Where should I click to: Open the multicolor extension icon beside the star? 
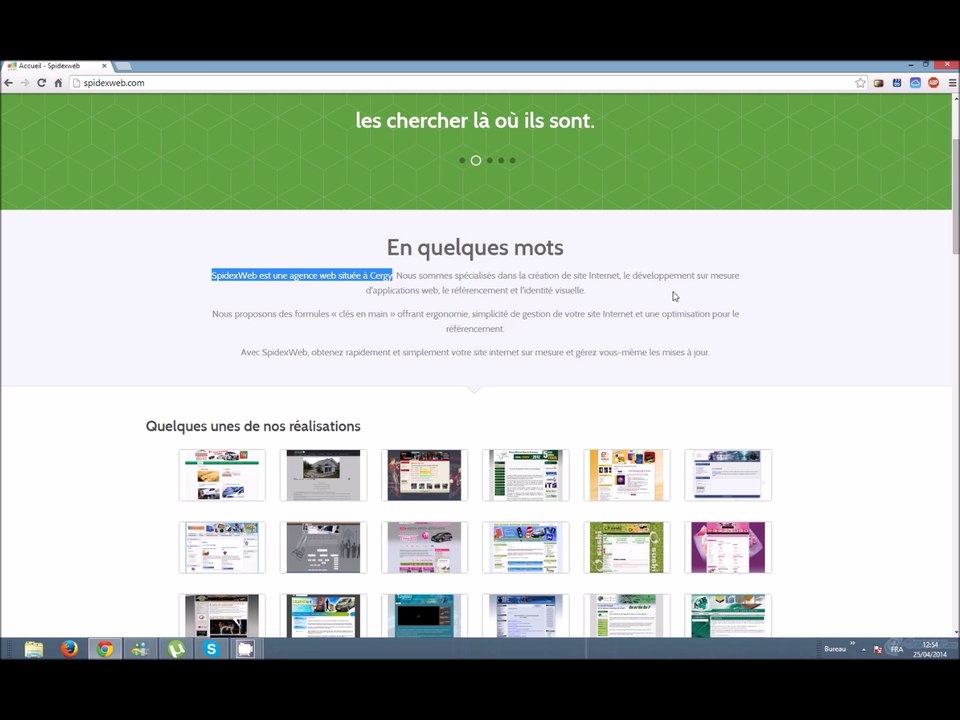(x=879, y=83)
